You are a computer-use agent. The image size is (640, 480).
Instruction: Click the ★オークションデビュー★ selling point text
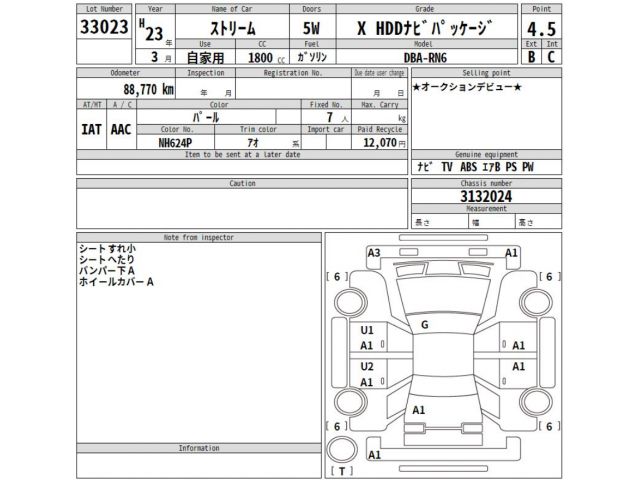point(467,87)
